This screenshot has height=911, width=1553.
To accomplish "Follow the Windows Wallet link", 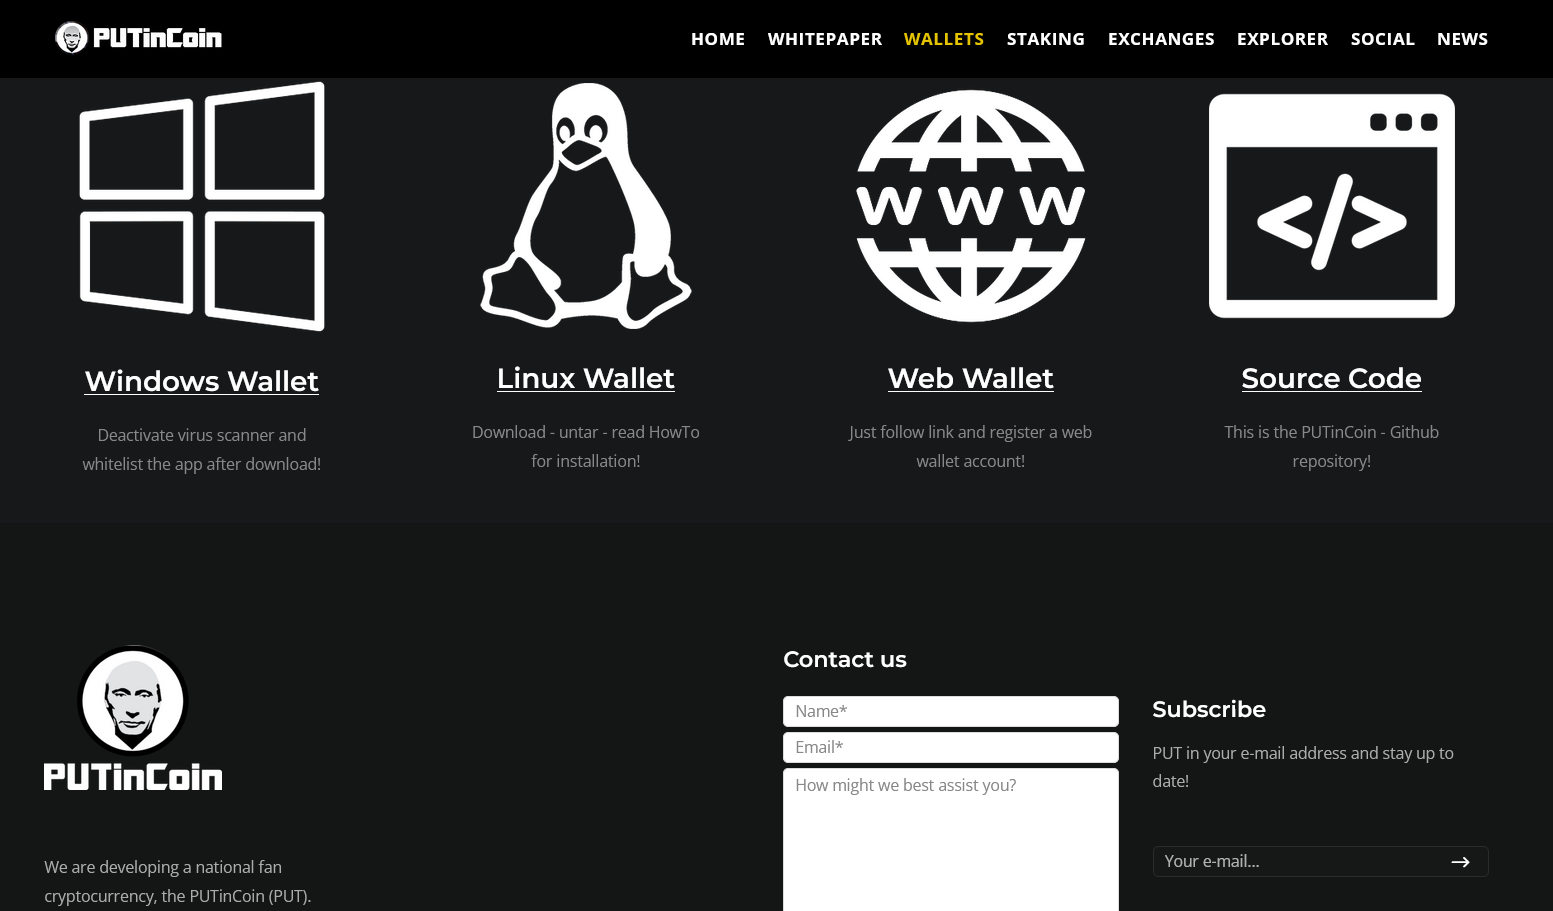I will click(202, 381).
